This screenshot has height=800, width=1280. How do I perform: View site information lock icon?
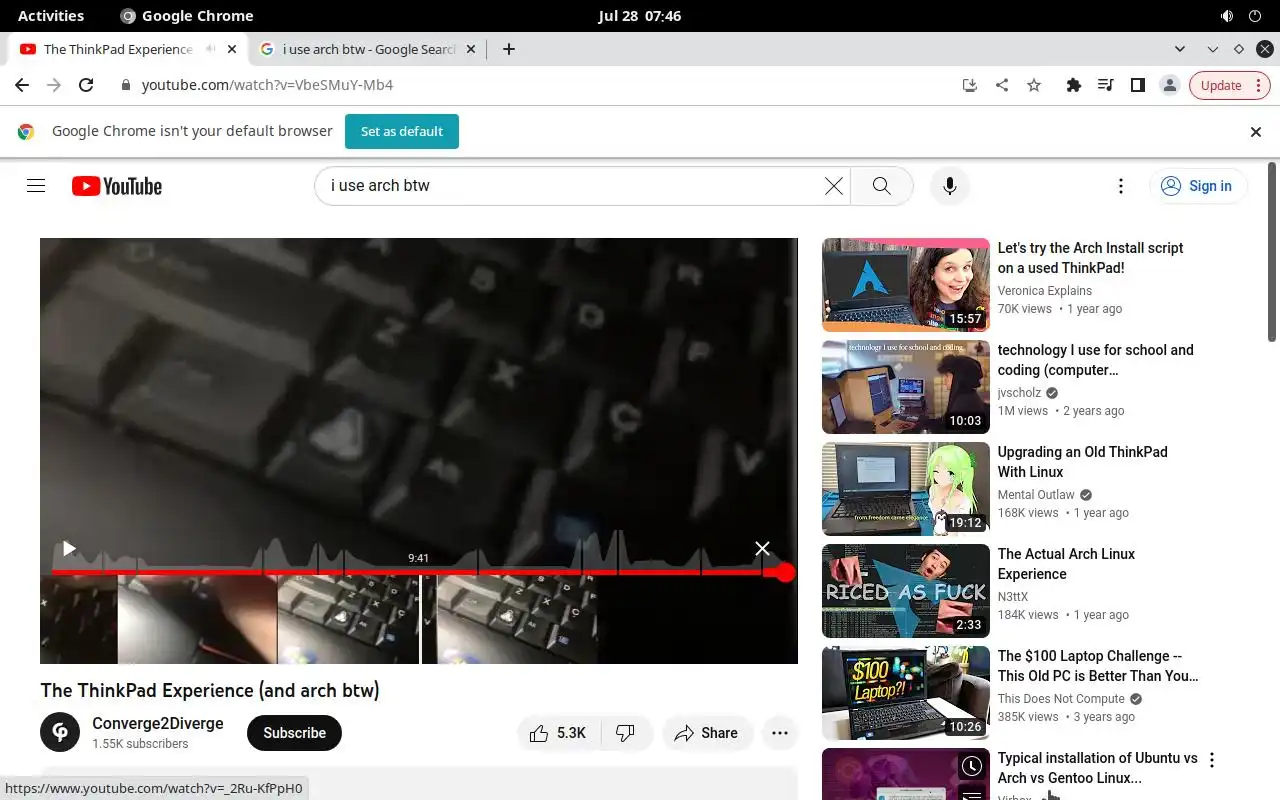(125, 85)
